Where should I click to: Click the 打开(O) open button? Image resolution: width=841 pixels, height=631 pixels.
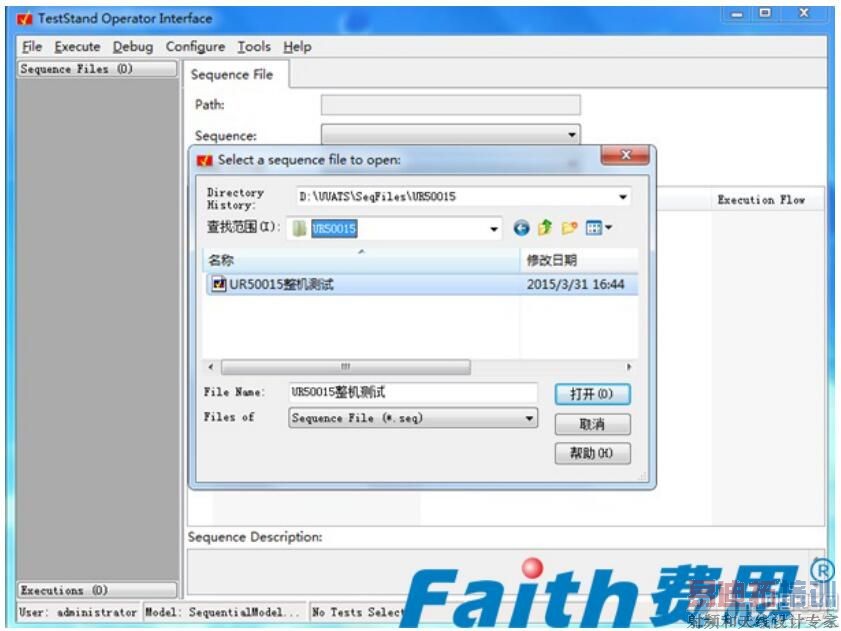592,394
